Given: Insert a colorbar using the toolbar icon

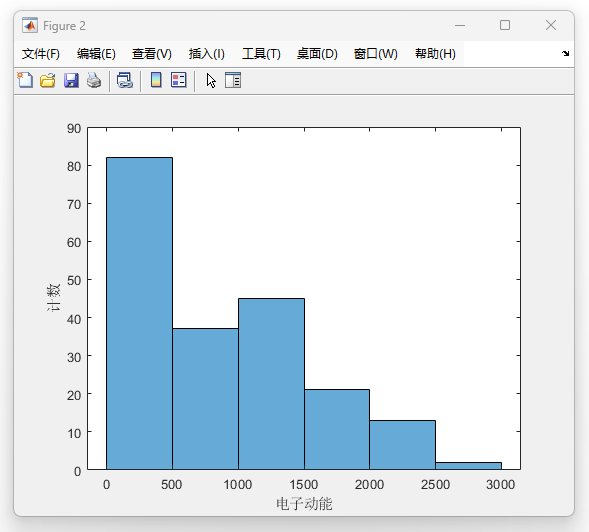Looking at the screenshot, I should click(x=156, y=80).
